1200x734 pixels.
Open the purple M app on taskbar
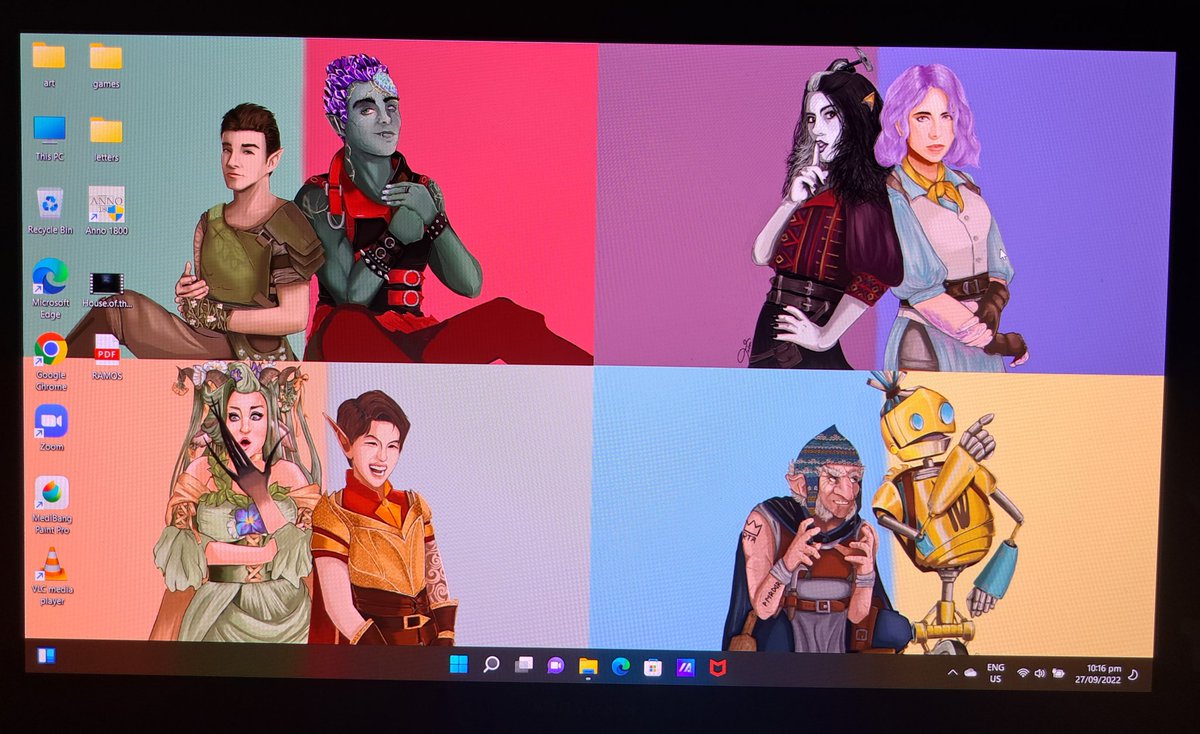685,668
